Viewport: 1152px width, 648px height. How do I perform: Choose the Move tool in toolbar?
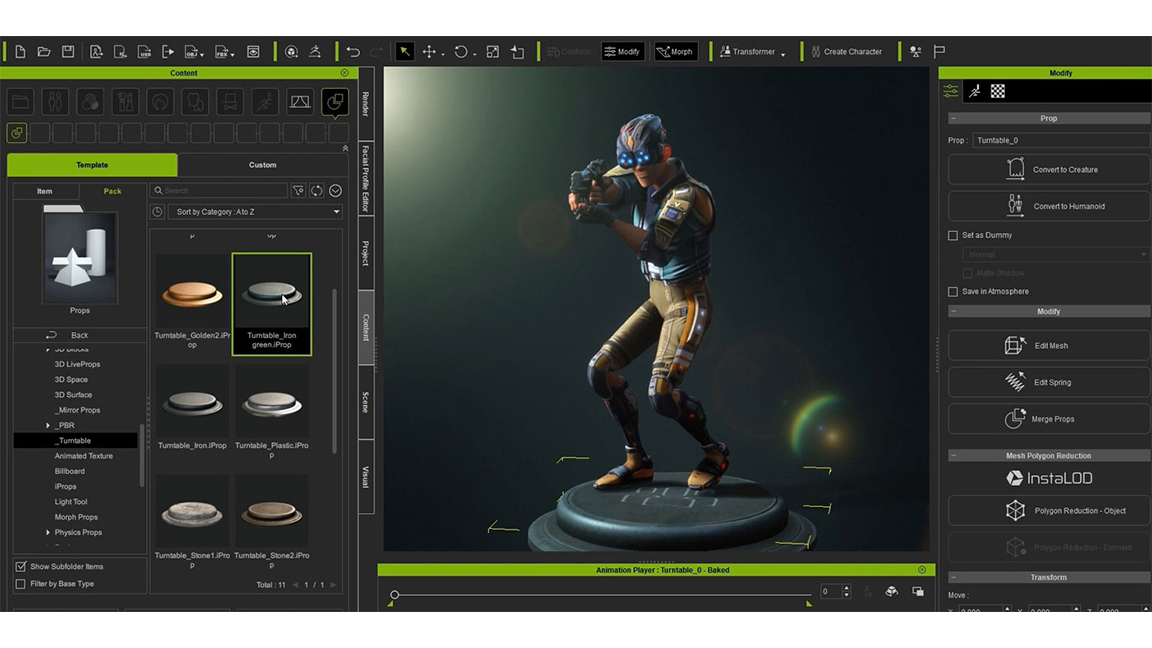pyautogui.click(x=430, y=51)
